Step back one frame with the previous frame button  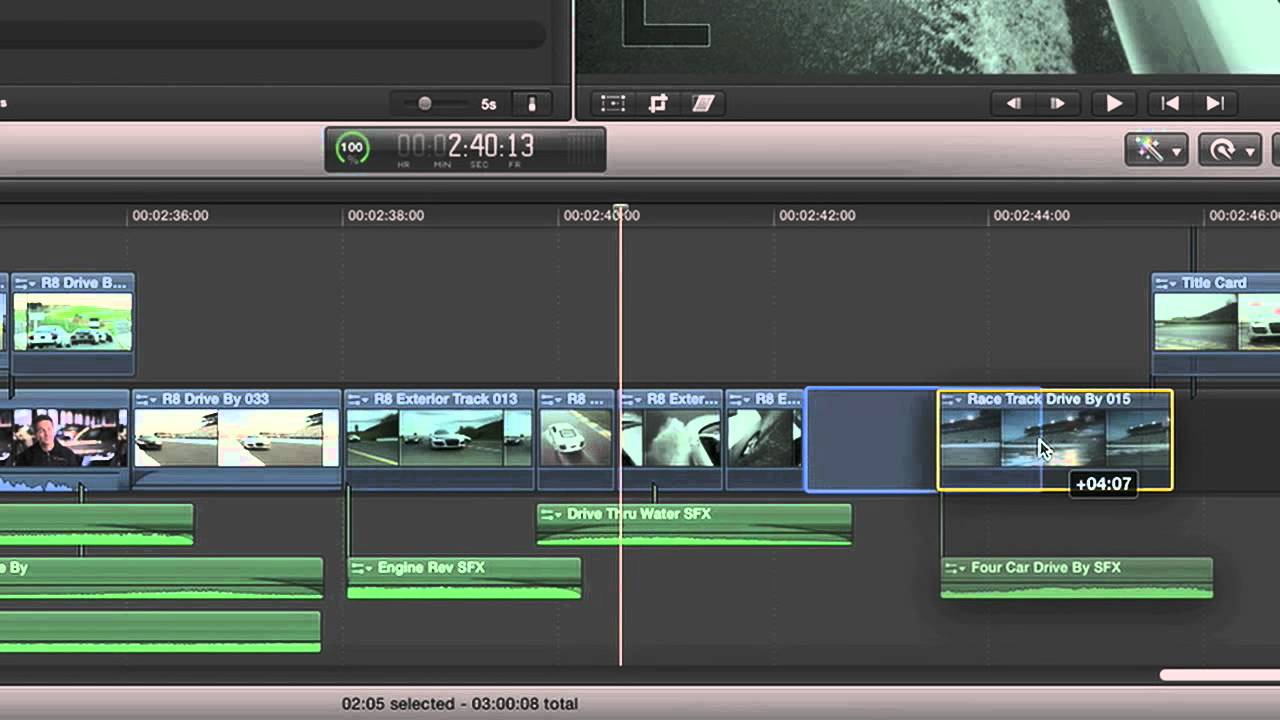pyautogui.click(x=1013, y=103)
